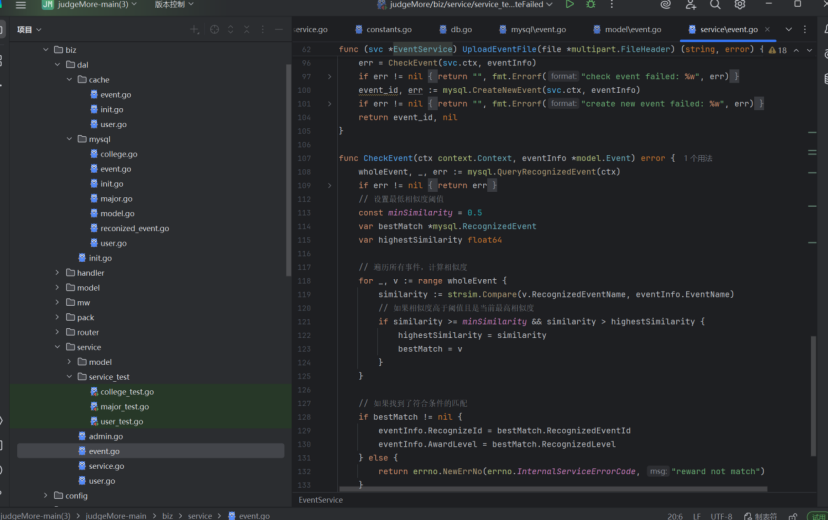Select opened file with target icon
The width and height of the screenshot is (828, 520).
click(x=214, y=30)
